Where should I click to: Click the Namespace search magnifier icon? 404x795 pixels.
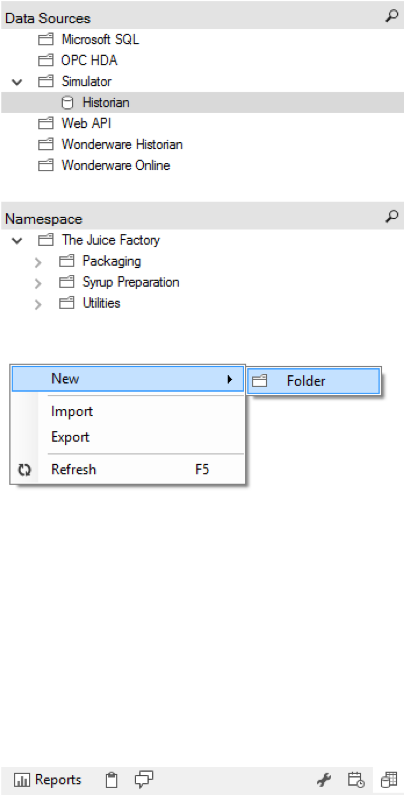391,217
